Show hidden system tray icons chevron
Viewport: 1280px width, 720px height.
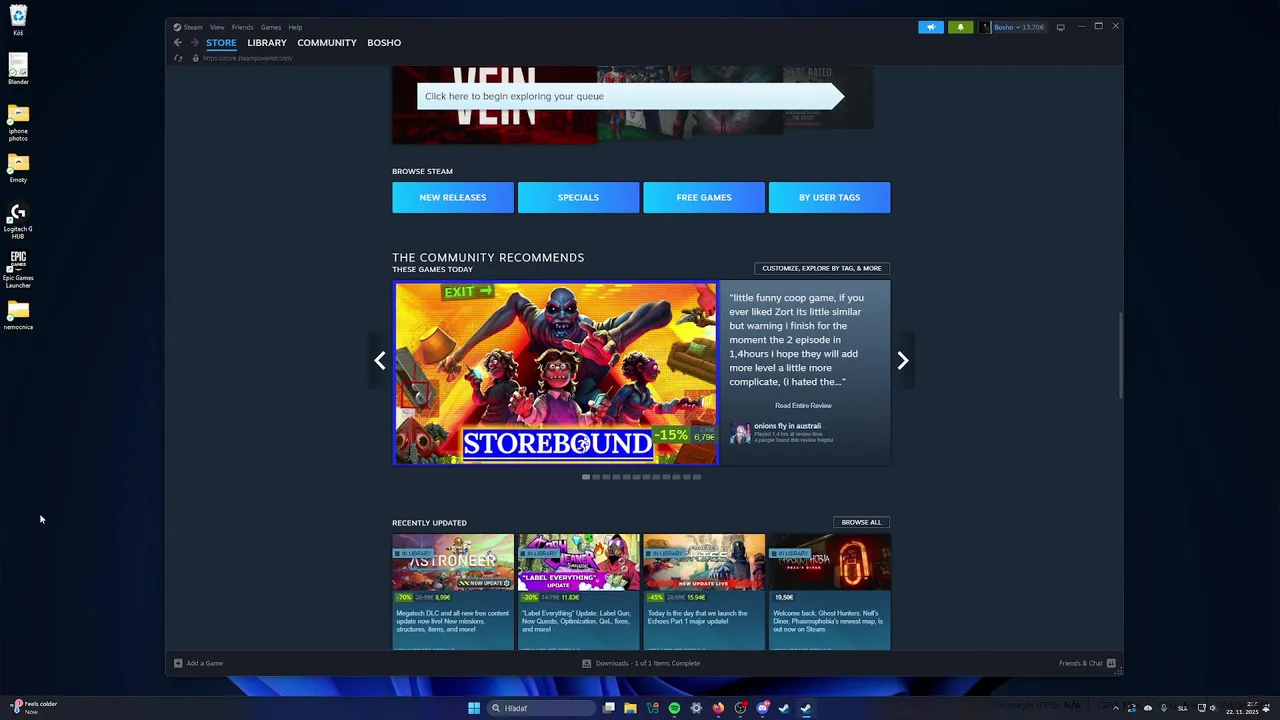[1115, 708]
